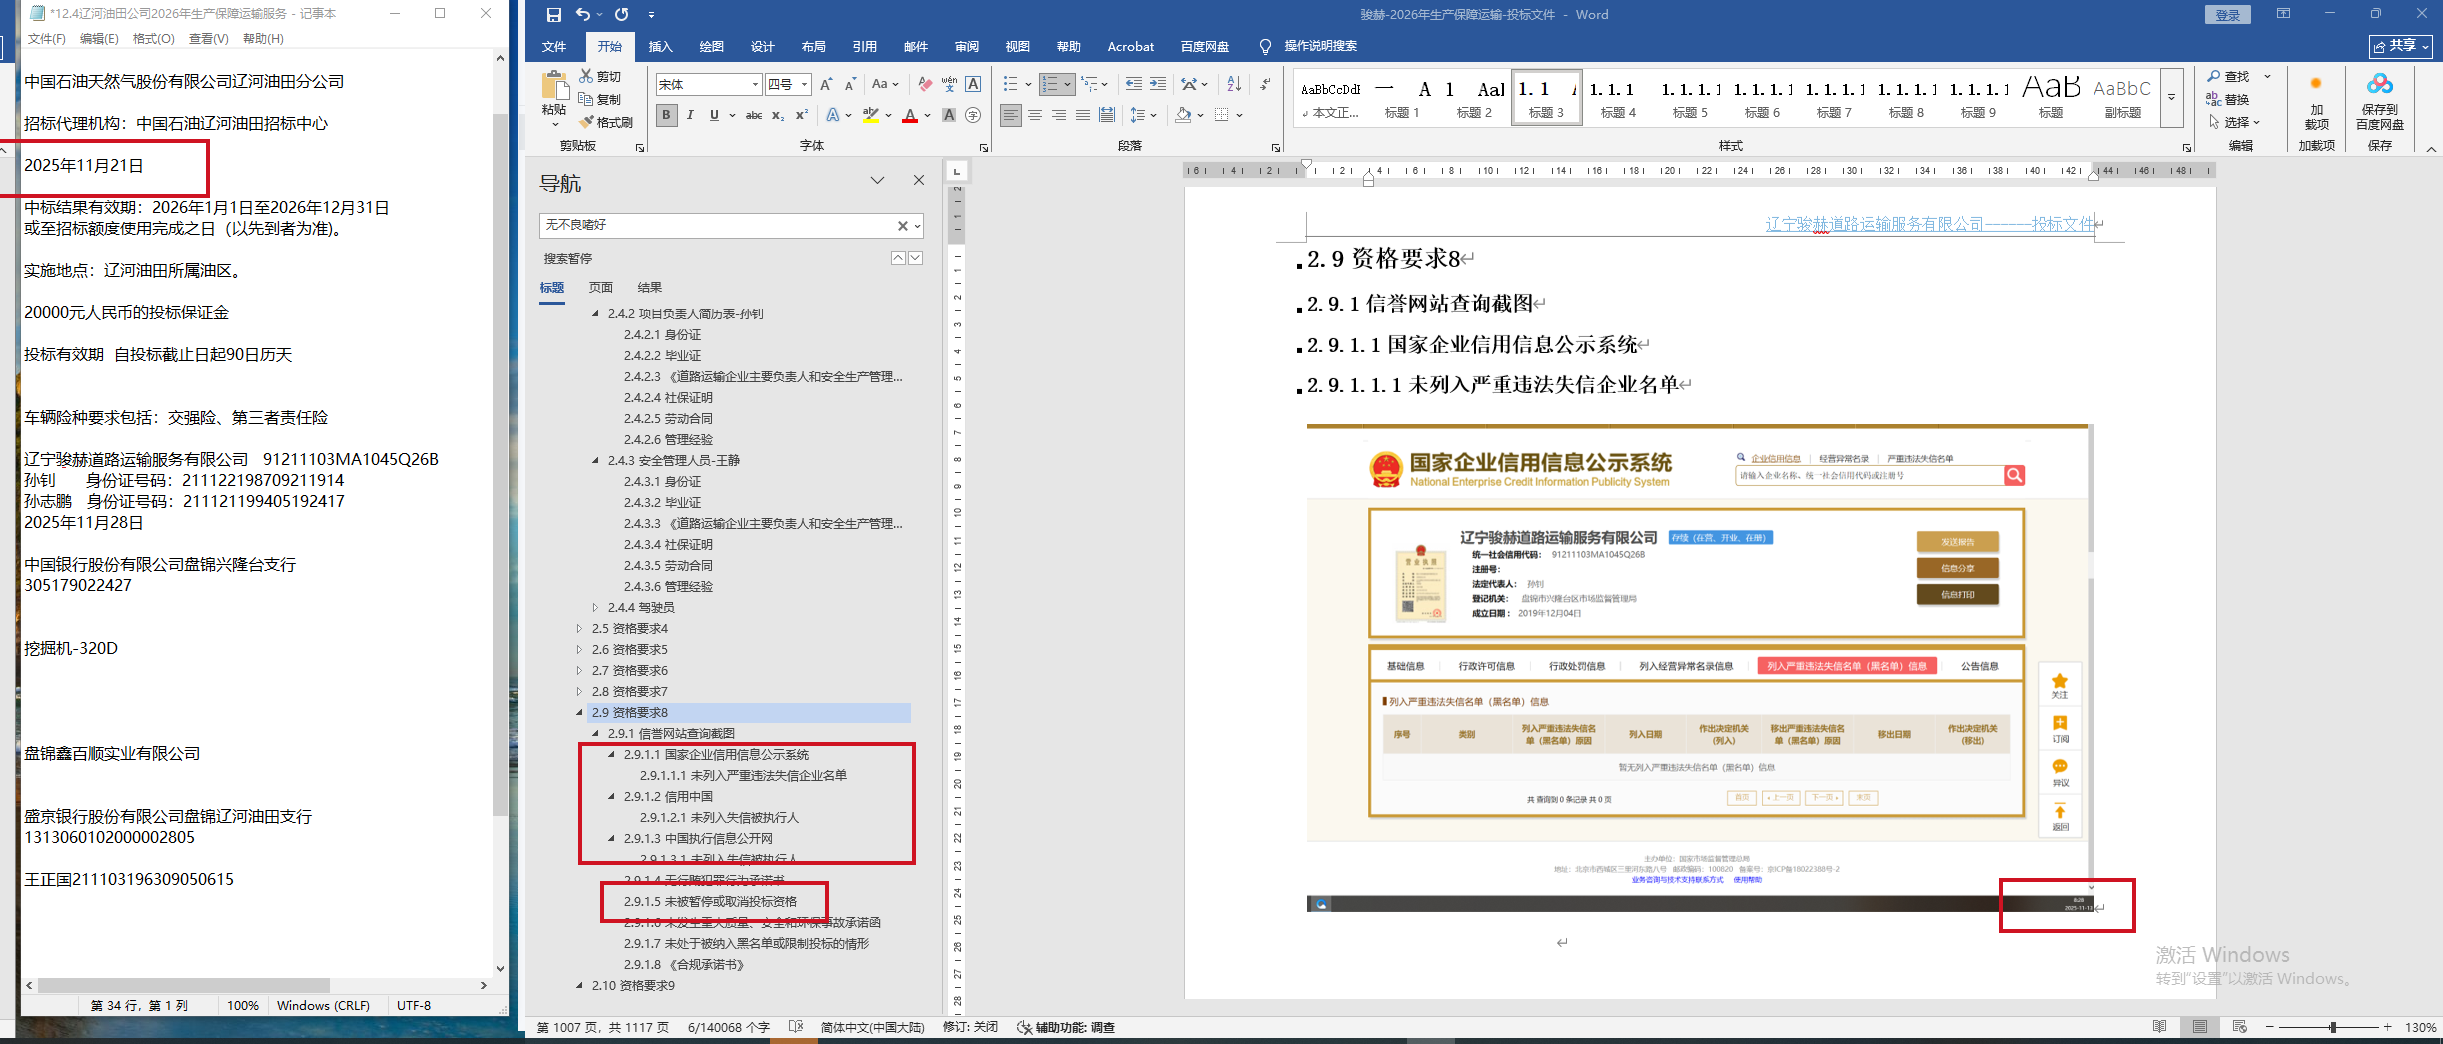The width and height of the screenshot is (2443, 1044).
Task: Apply Subscript formatting
Action: (x=778, y=115)
